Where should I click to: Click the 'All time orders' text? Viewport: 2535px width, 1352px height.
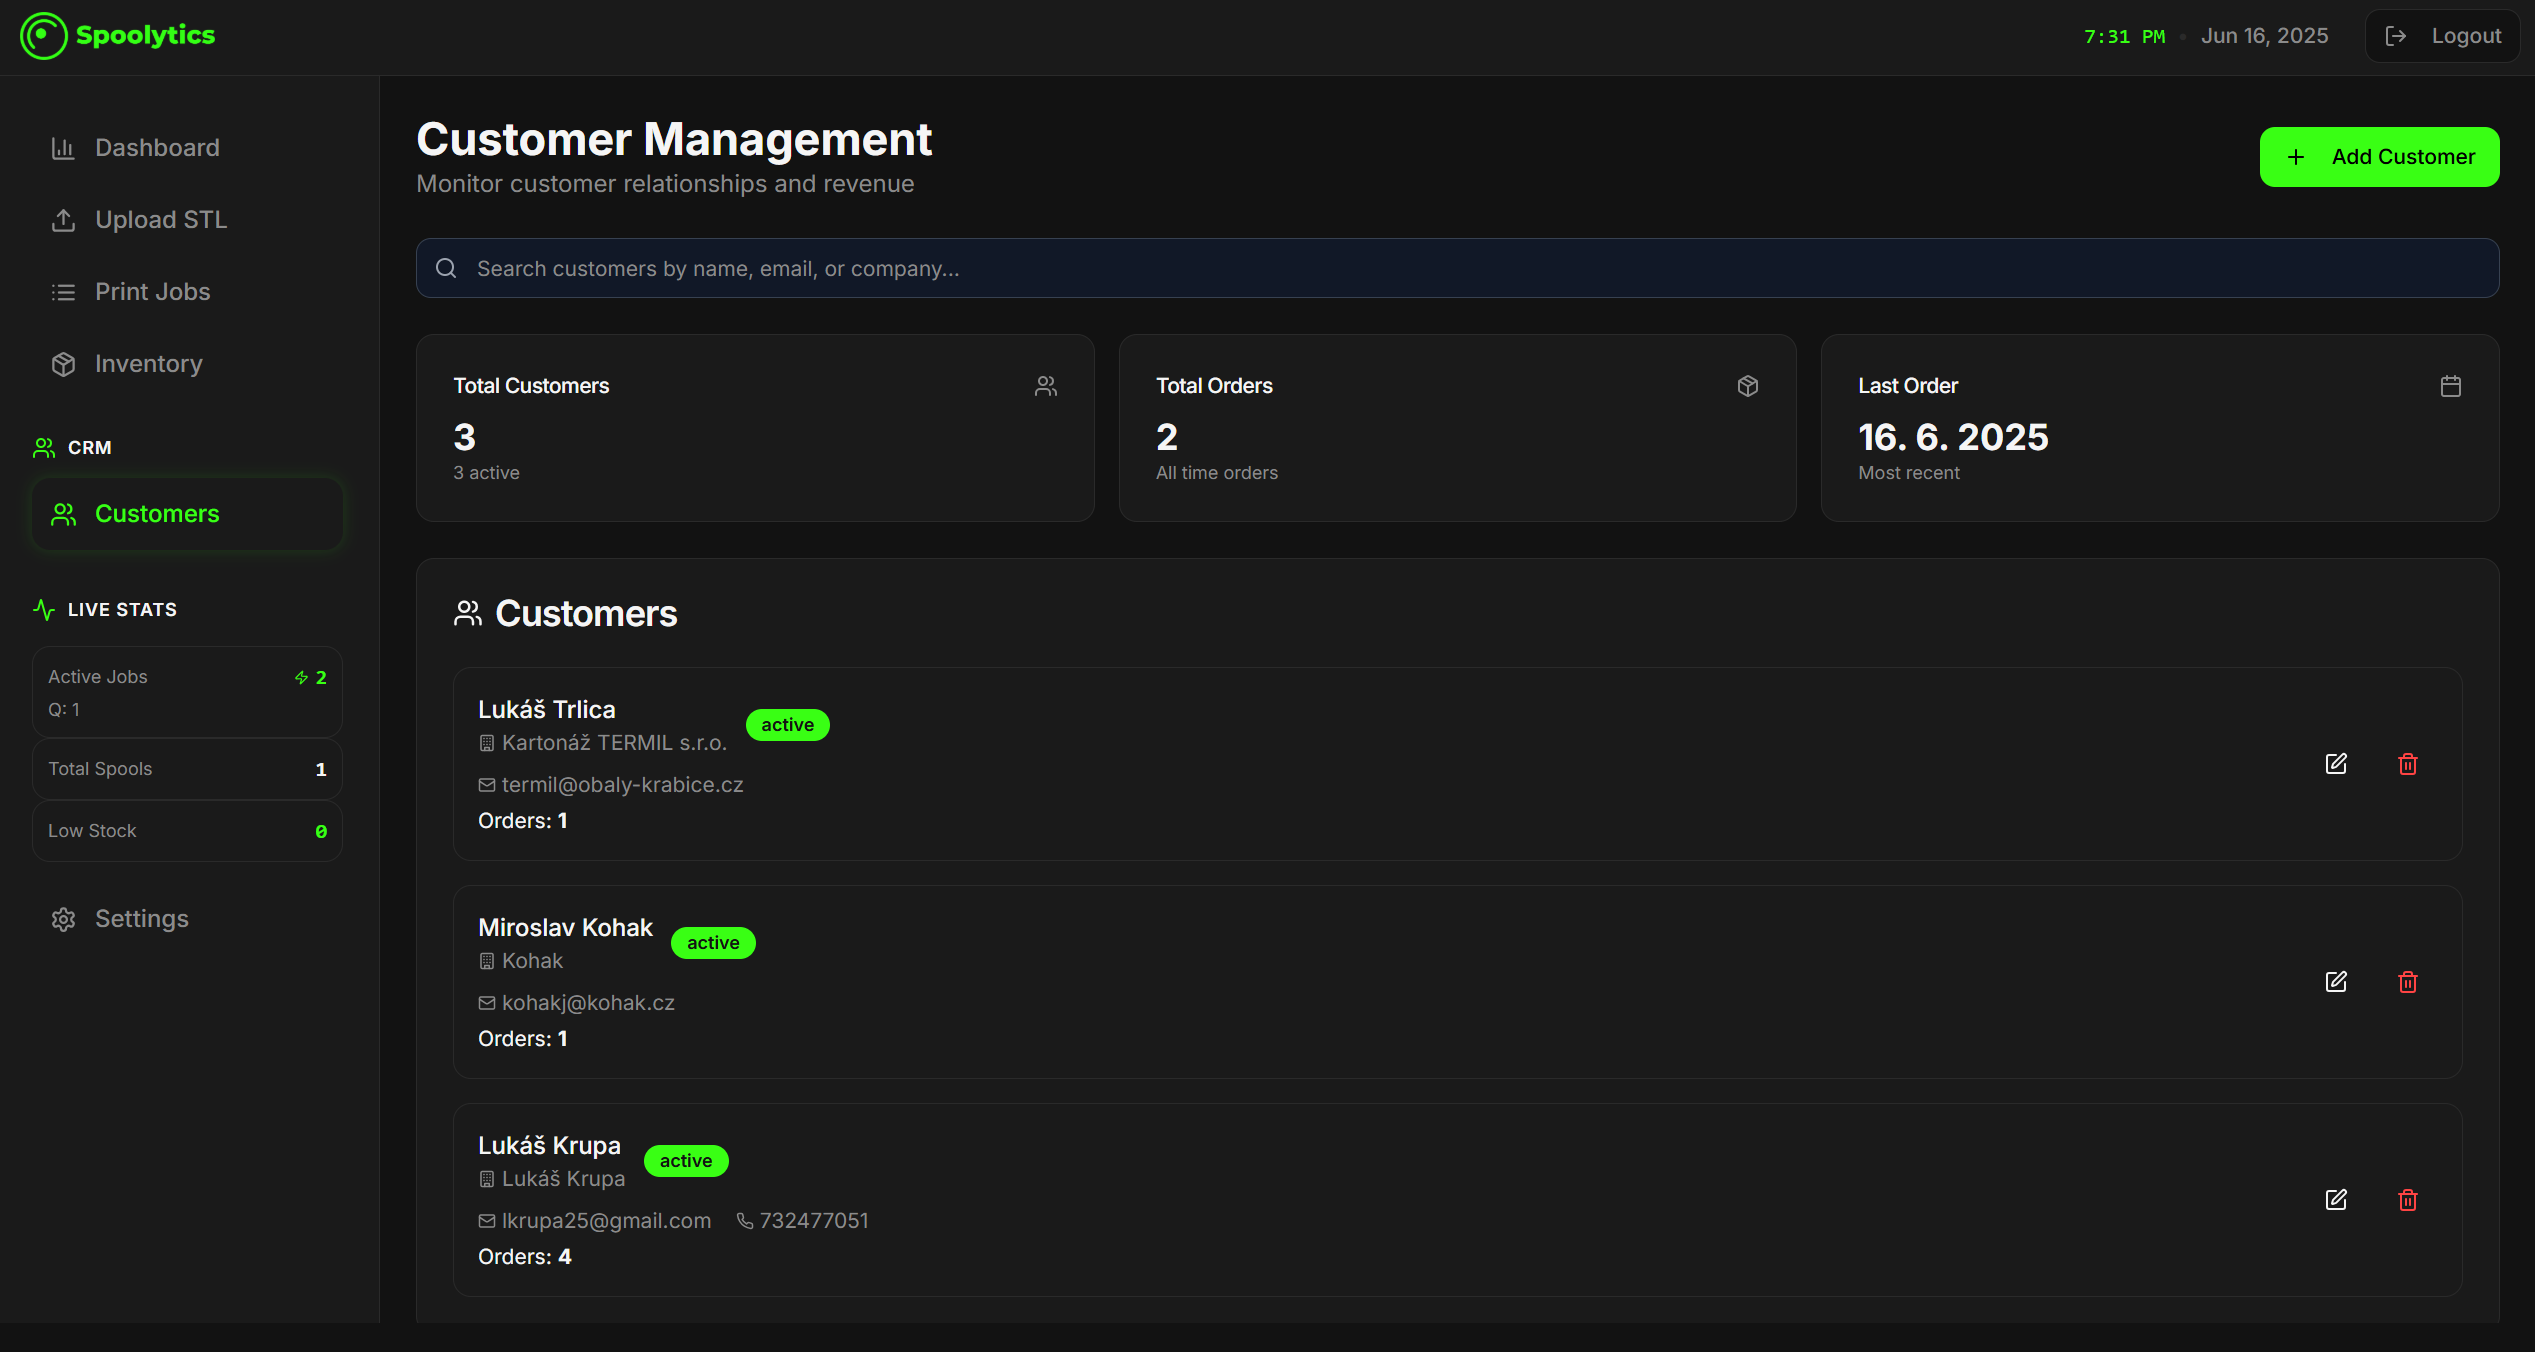1217,473
